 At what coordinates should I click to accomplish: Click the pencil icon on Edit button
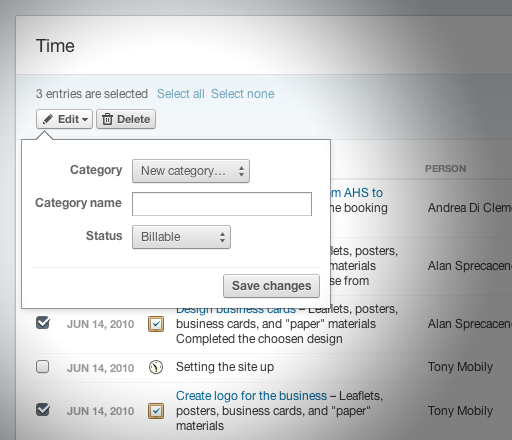[x=48, y=119]
